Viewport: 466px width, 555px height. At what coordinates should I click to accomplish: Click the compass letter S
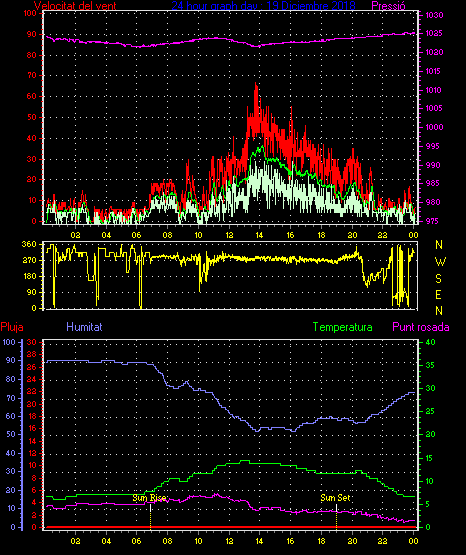coord(438,279)
